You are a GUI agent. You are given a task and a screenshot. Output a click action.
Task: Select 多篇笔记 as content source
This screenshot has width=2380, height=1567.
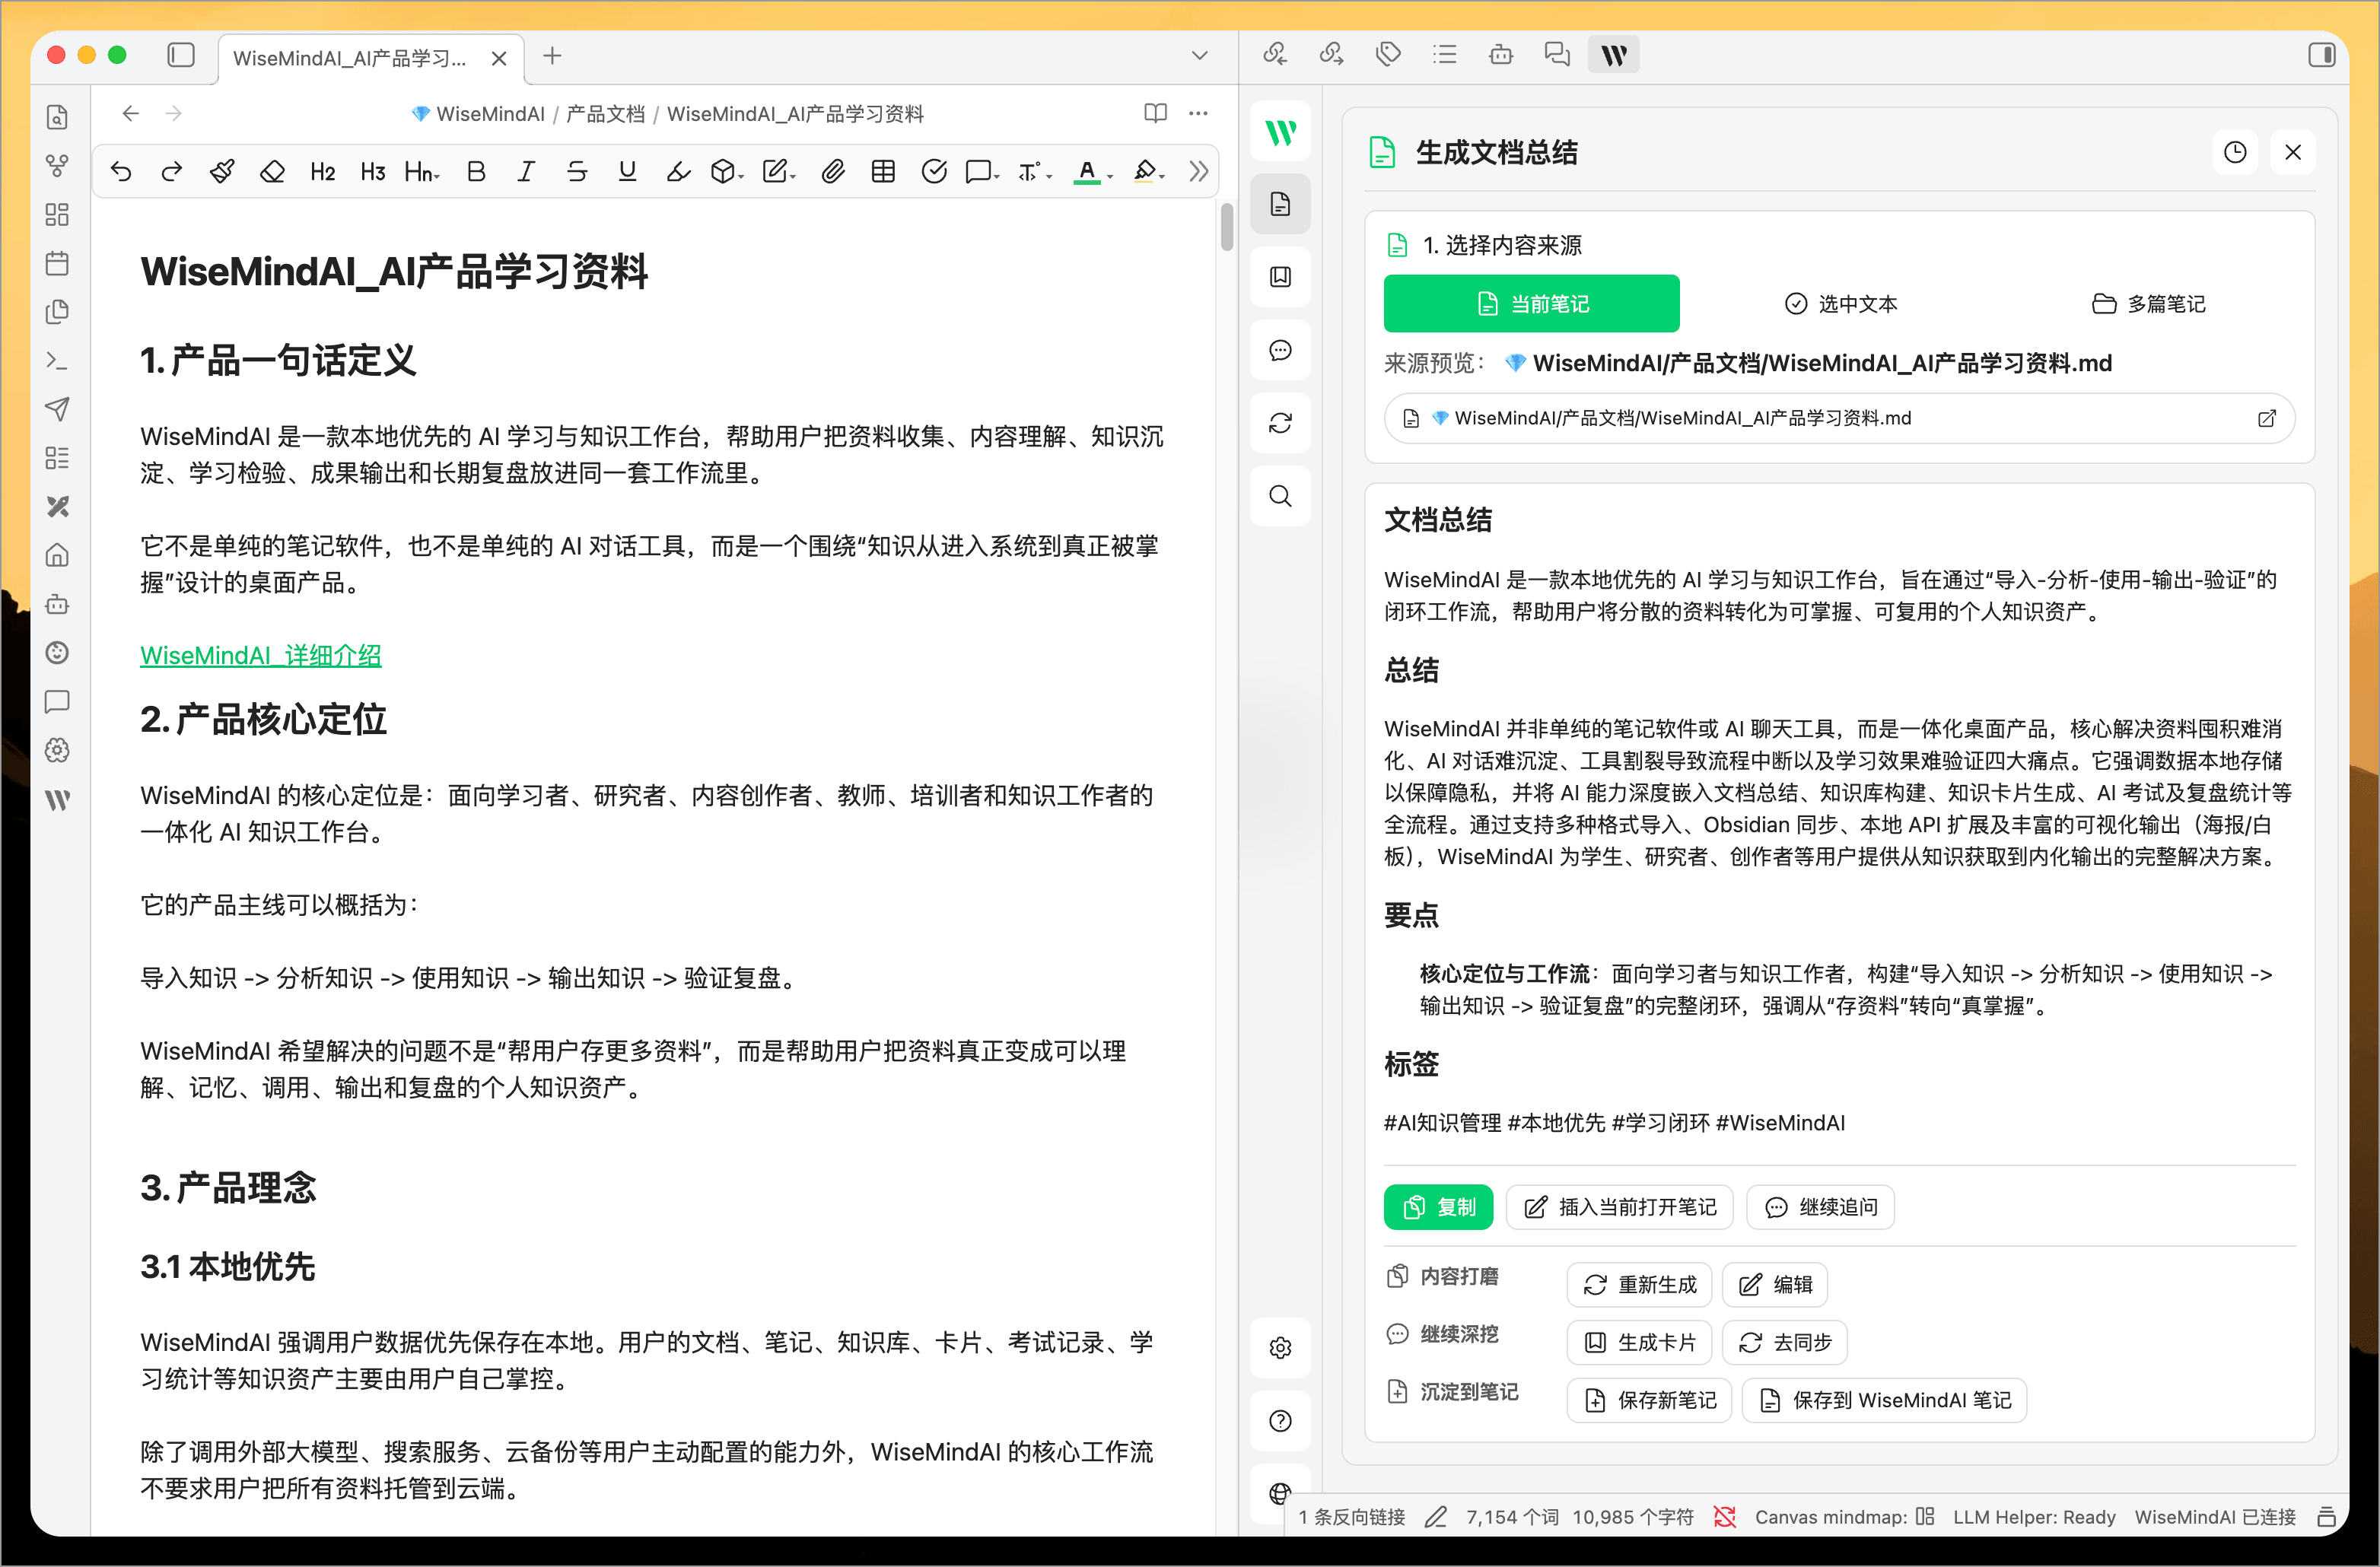click(x=2148, y=304)
